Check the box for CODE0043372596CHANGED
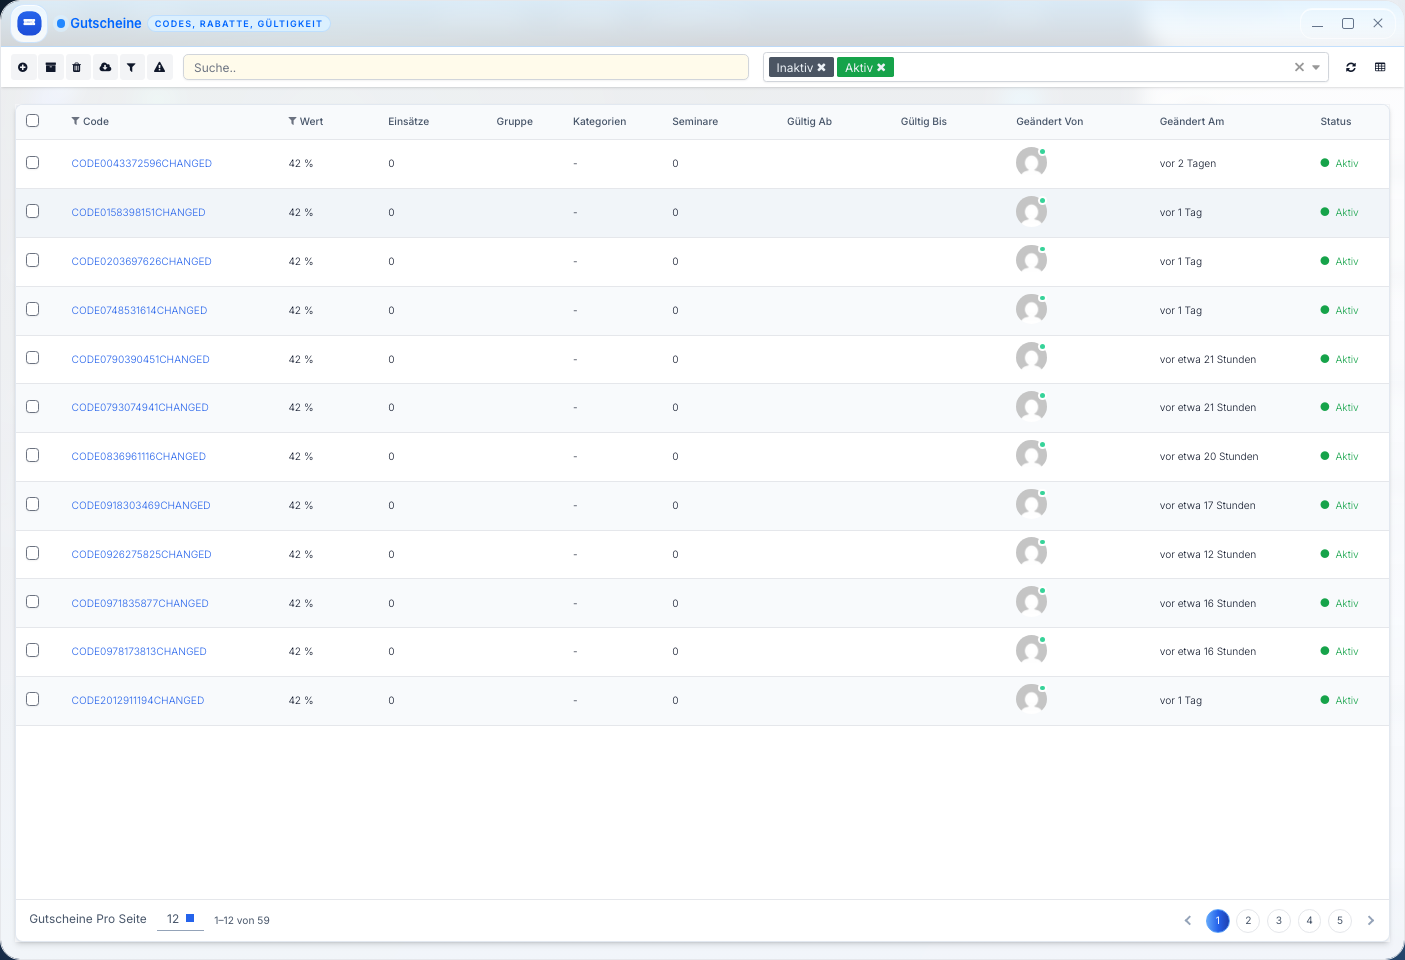The image size is (1405, 960). [x=33, y=163]
